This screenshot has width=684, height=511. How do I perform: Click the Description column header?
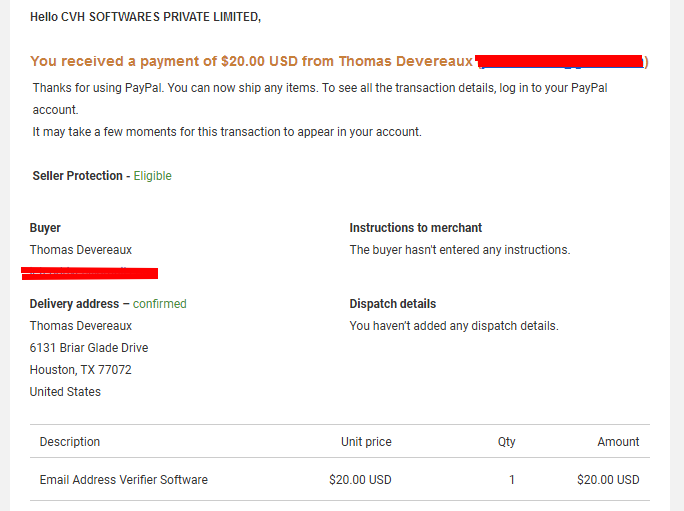point(70,442)
